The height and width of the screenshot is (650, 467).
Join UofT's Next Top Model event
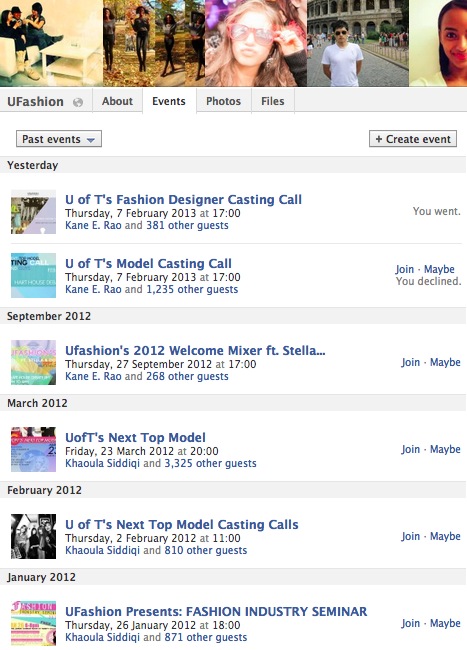[x=410, y=449]
